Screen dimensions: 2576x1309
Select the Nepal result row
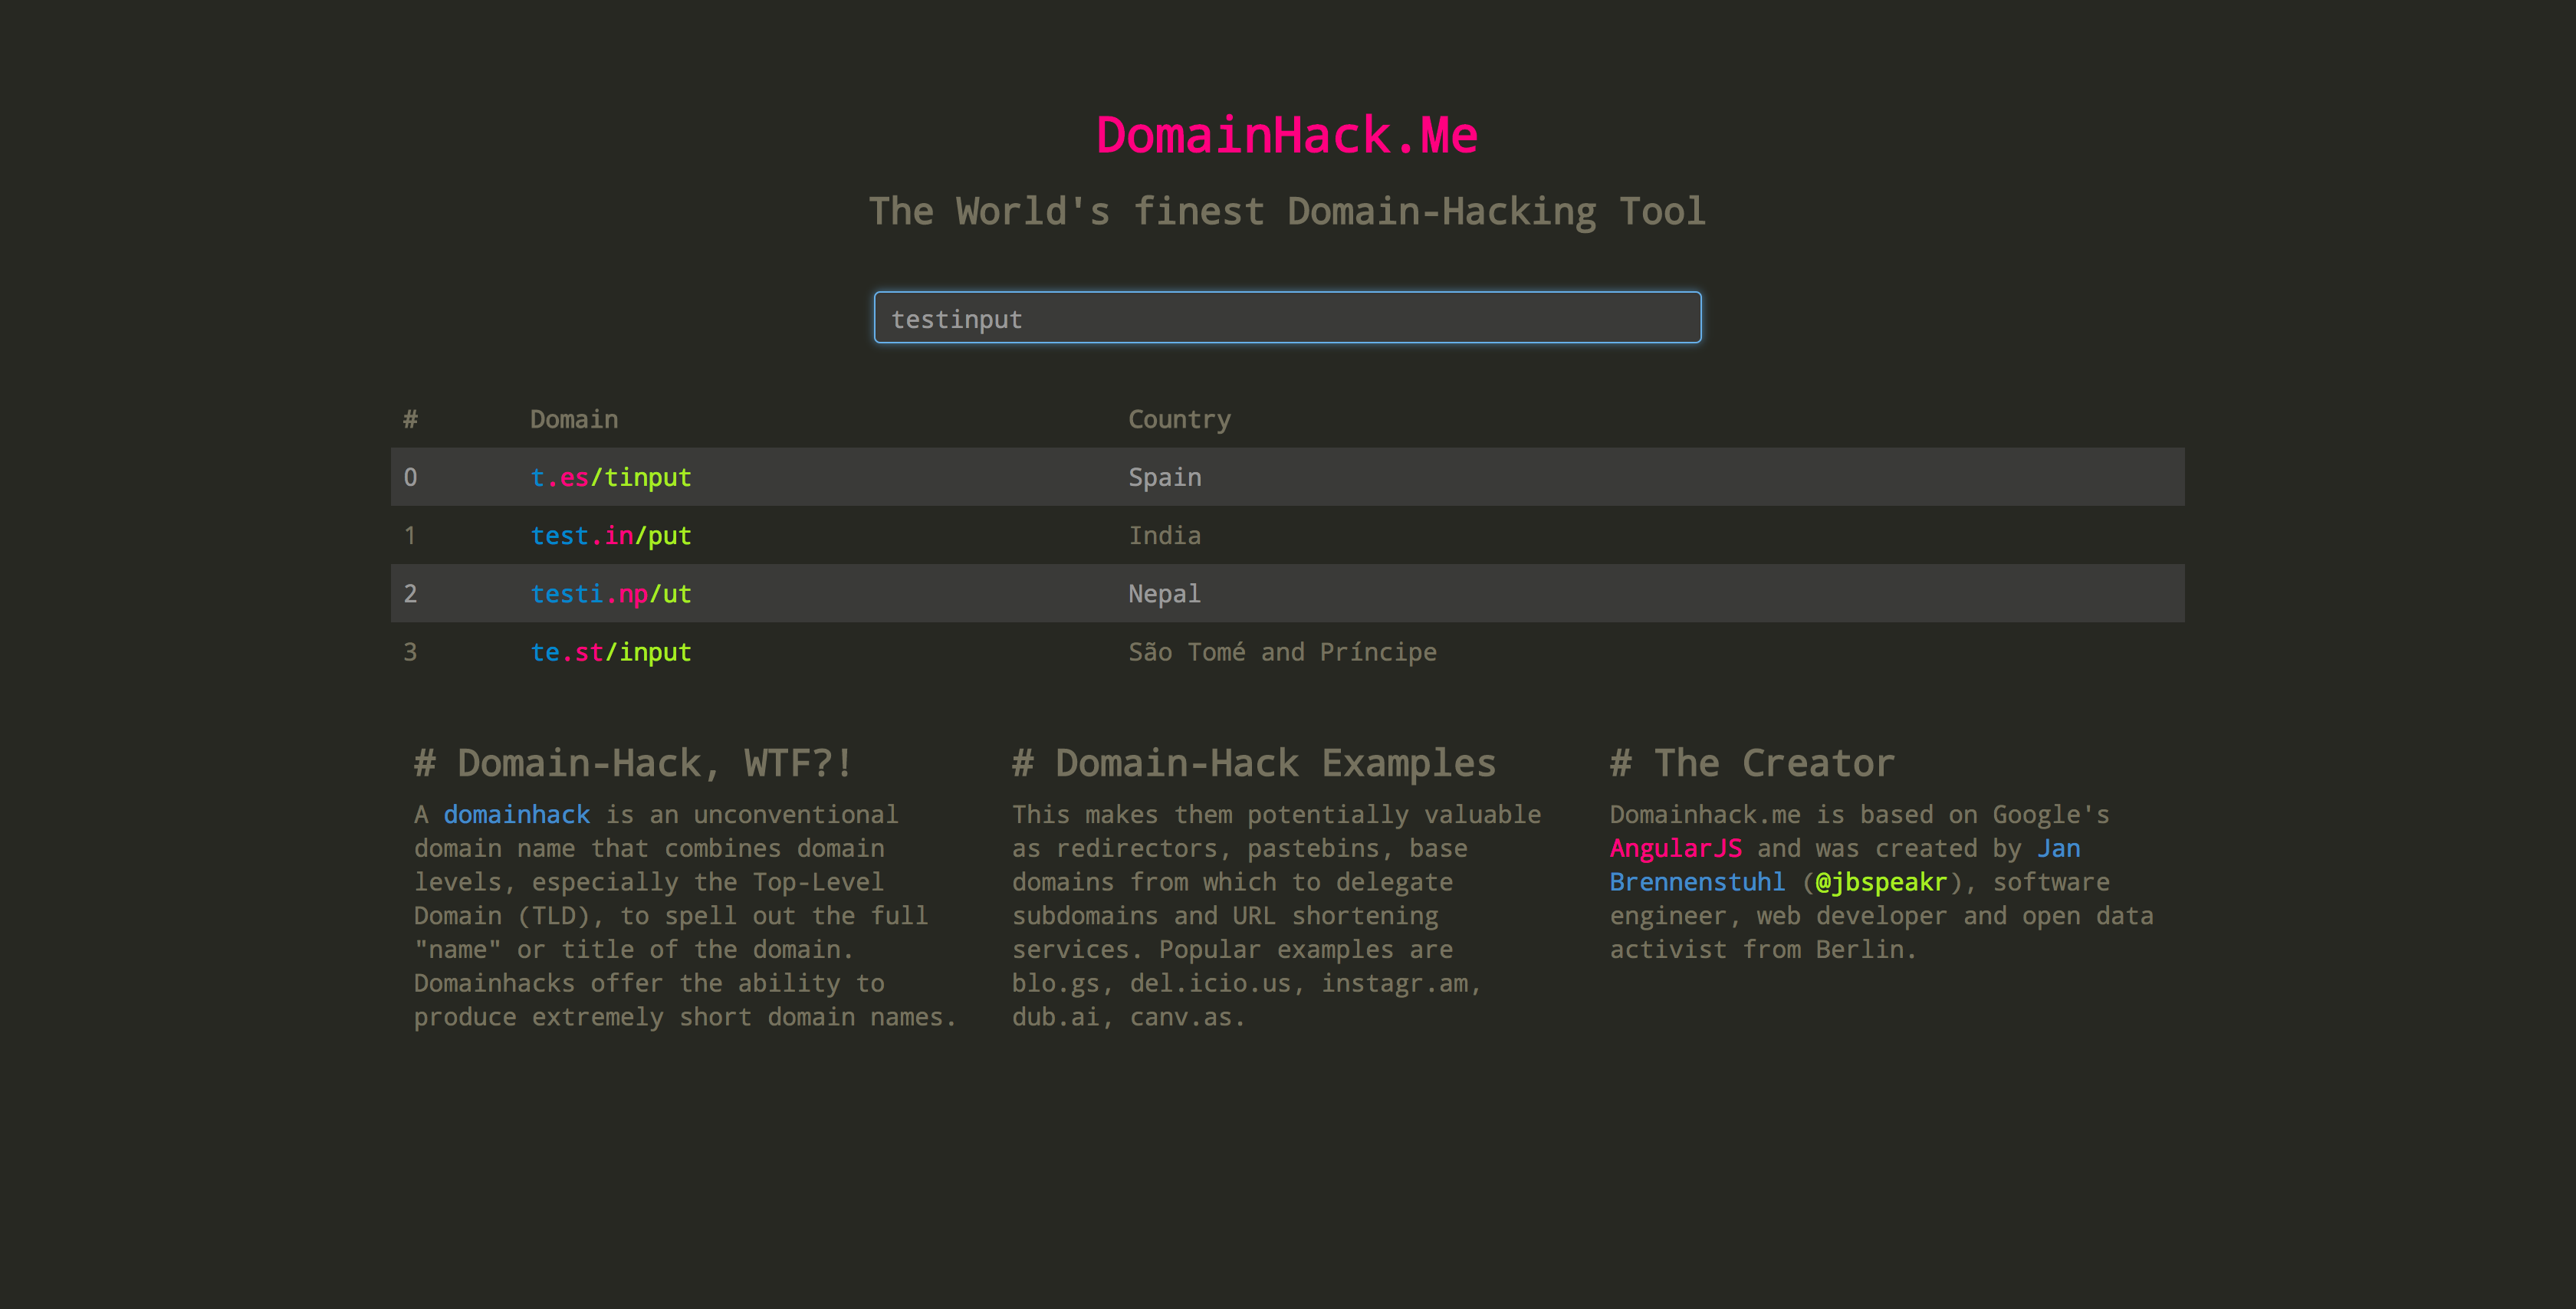coord(1164,594)
